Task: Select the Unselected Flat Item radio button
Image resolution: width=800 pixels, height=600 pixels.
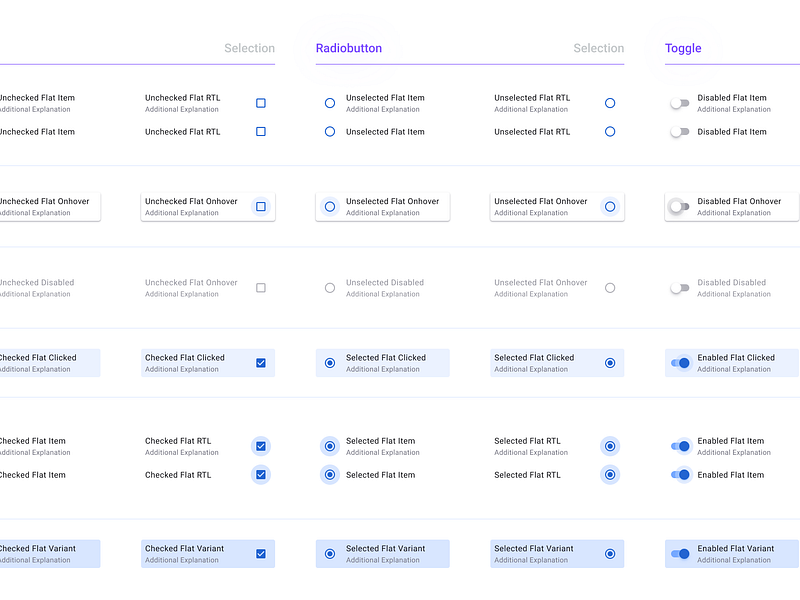Action: pos(329,103)
